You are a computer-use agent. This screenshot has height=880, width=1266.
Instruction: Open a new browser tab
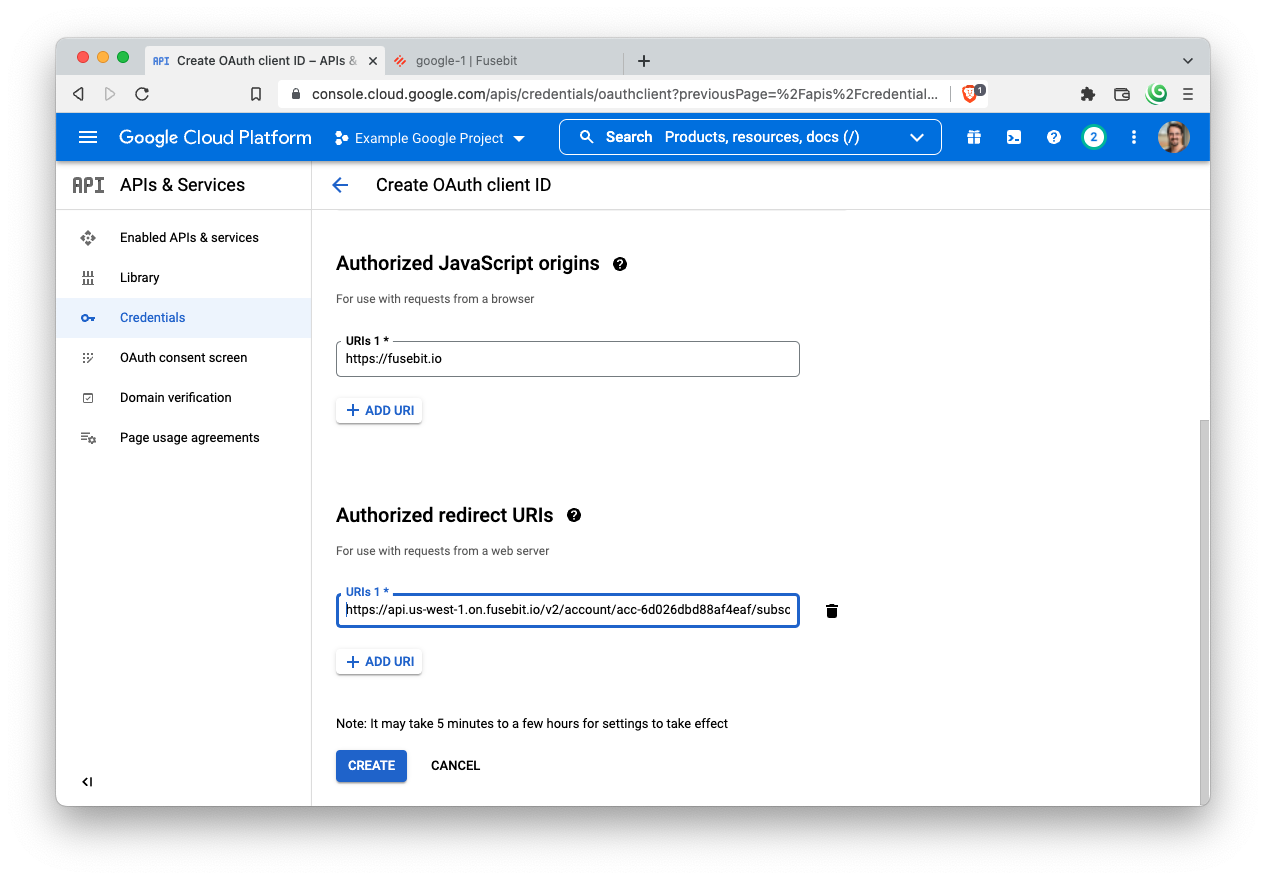(644, 61)
